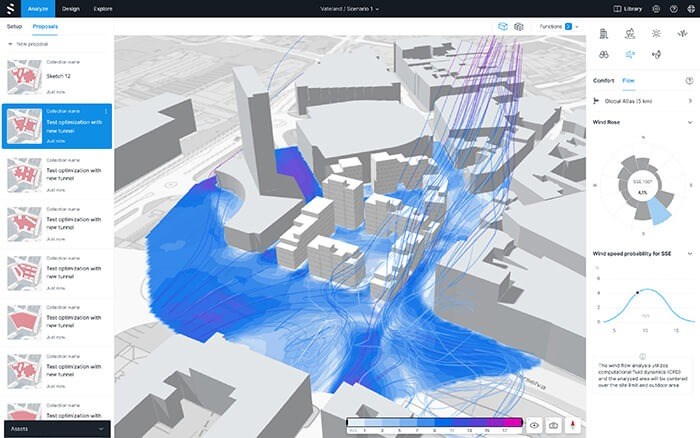This screenshot has width=700, height=438.
Task: Click the camera snapshot icon
Action: (x=553, y=425)
